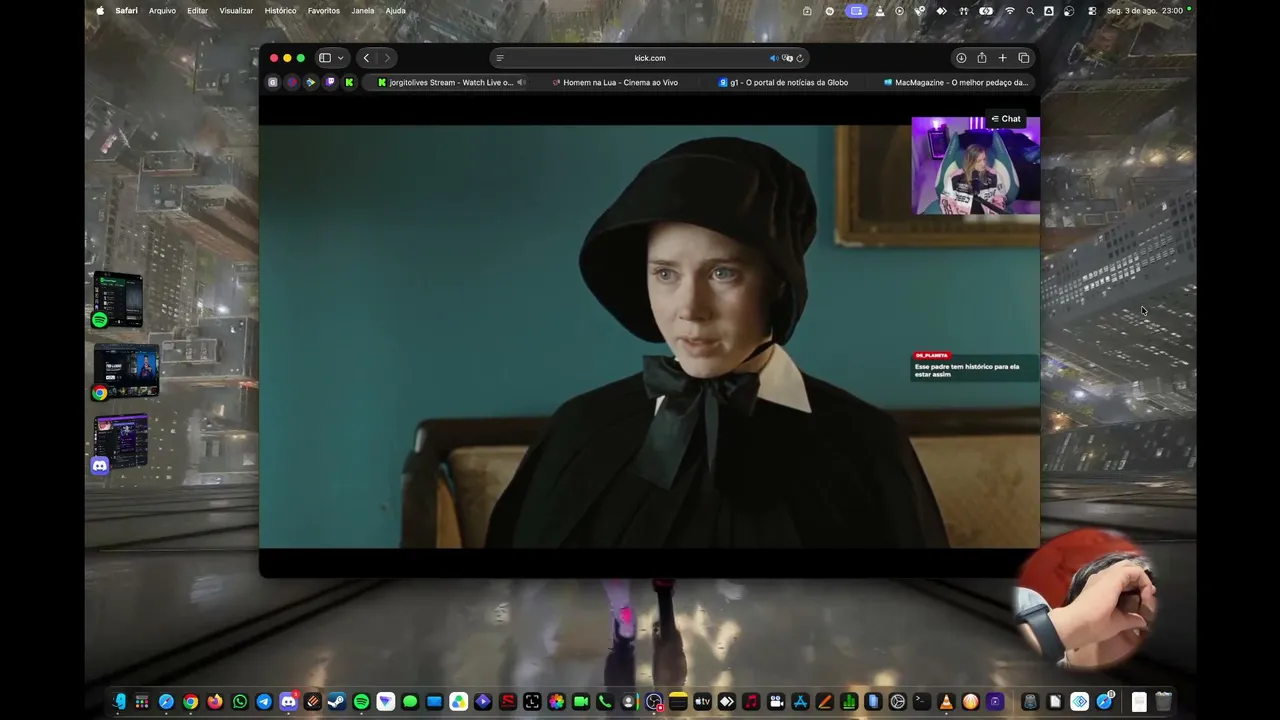The height and width of the screenshot is (720, 1280).
Task: Open WhatsApp from the Dock
Action: [x=240, y=702]
